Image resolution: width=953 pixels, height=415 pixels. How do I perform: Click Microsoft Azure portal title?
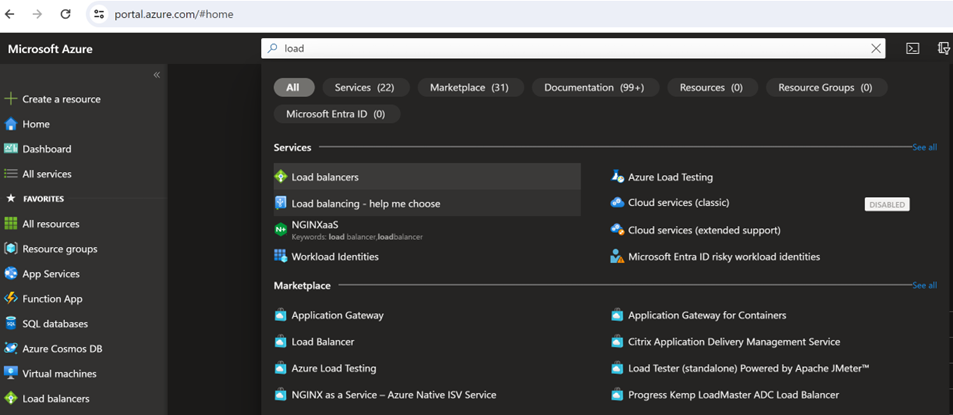pyautogui.click(x=50, y=49)
